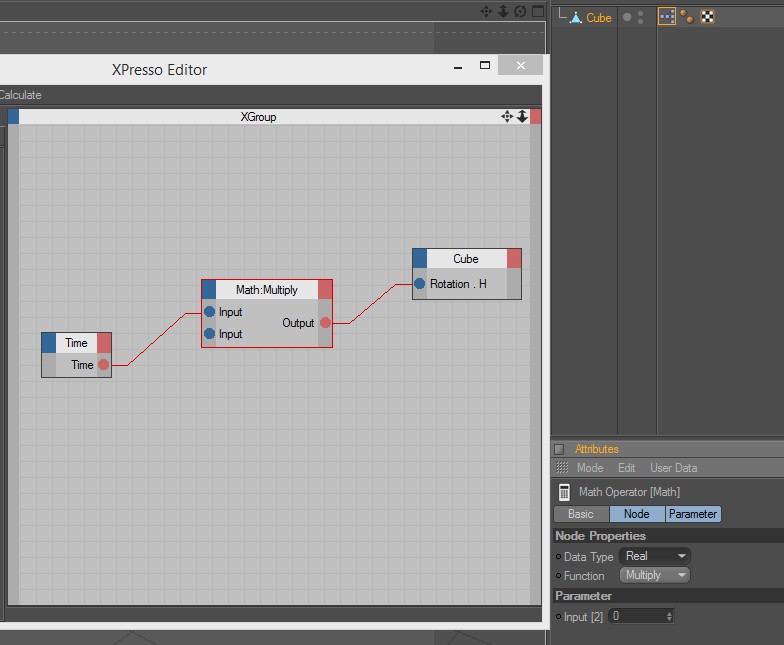Select the checkerboard texture tag on Cube

coord(708,17)
